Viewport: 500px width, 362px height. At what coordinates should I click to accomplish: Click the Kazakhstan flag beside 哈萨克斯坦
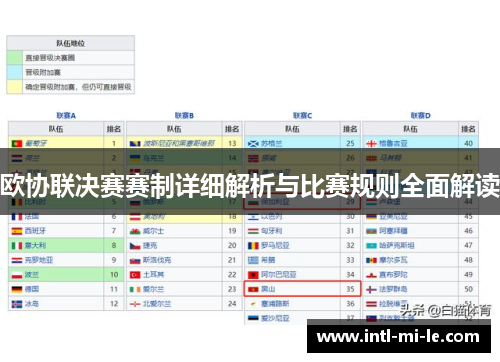371,246
